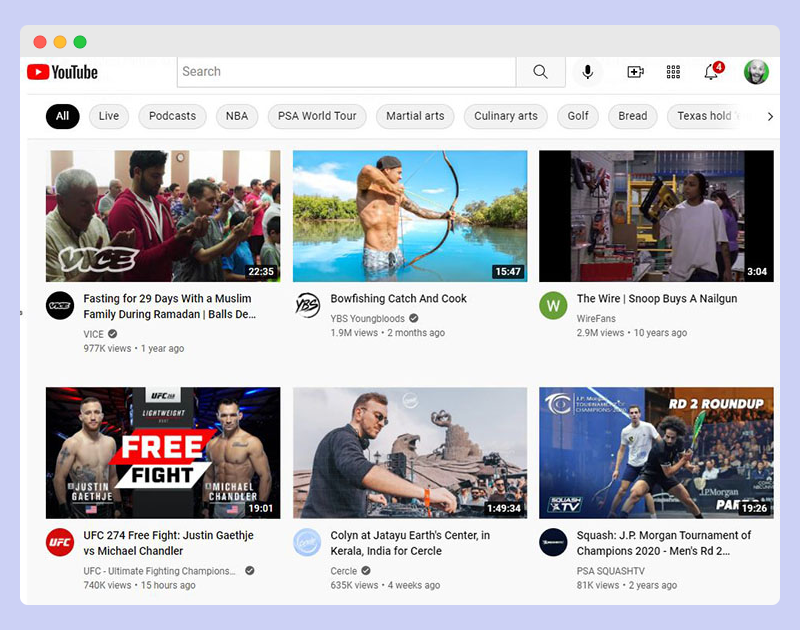The height and width of the screenshot is (630, 800).
Task: Click the '81K views • 2 years ago' text
Action: [627, 585]
